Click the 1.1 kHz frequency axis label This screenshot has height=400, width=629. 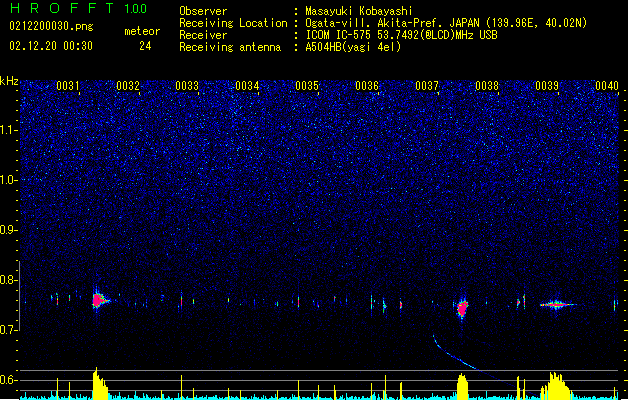[9, 130]
